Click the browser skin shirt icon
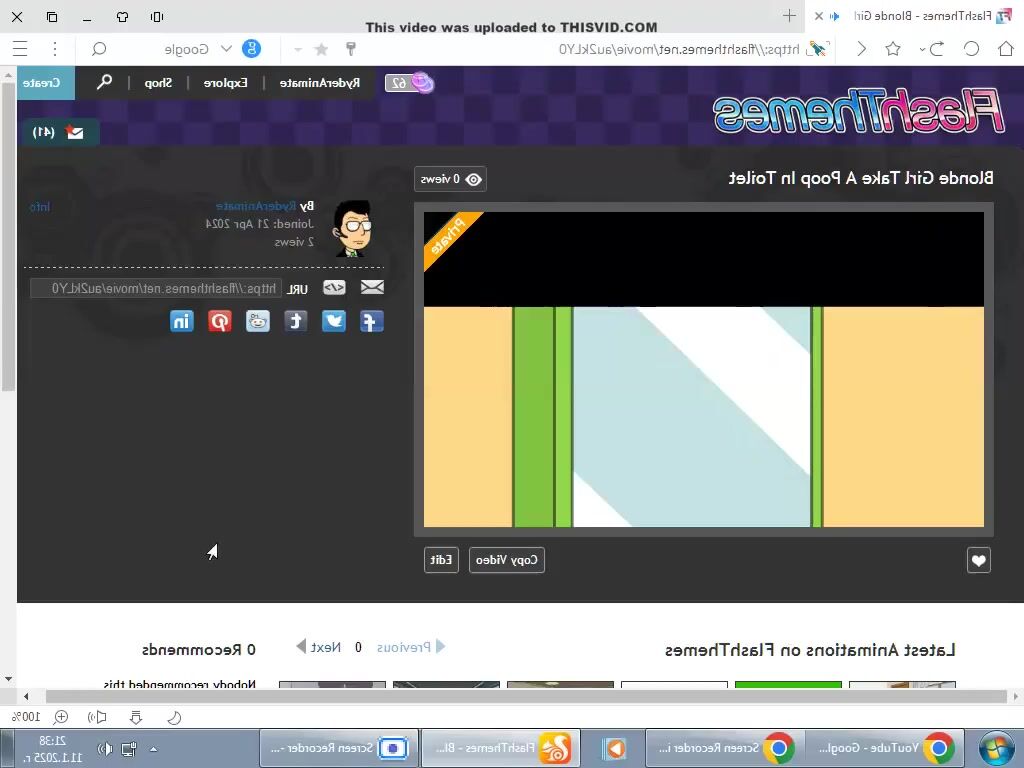This screenshot has height=768, width=1024. [122, 16]
